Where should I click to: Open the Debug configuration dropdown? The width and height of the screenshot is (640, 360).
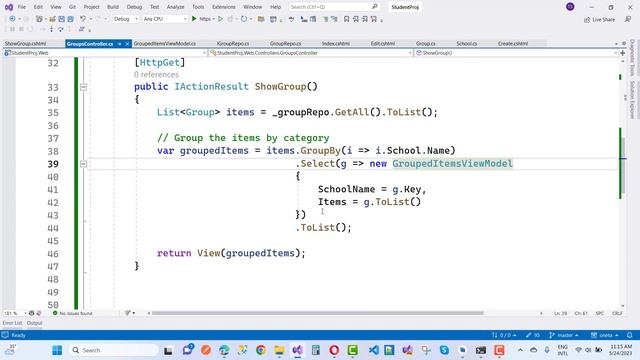[x=126, y=19]
